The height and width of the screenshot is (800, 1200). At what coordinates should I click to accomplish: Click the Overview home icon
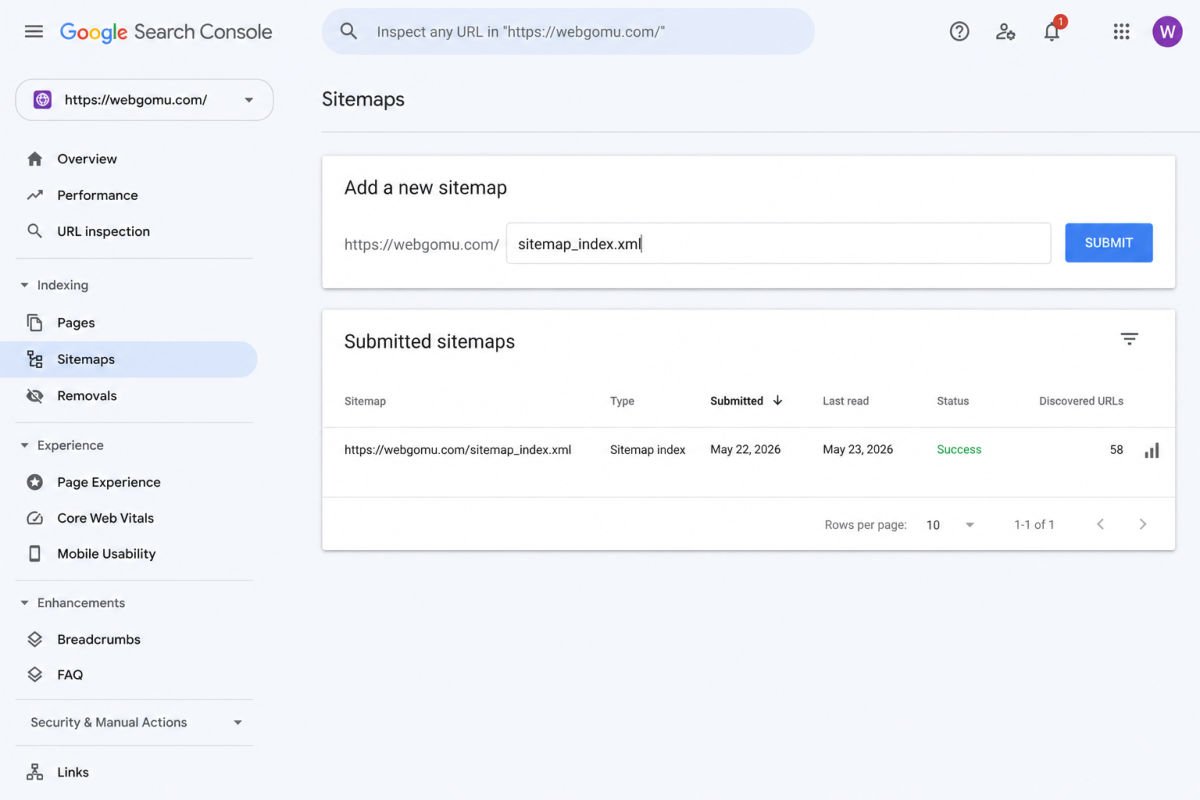35,159
